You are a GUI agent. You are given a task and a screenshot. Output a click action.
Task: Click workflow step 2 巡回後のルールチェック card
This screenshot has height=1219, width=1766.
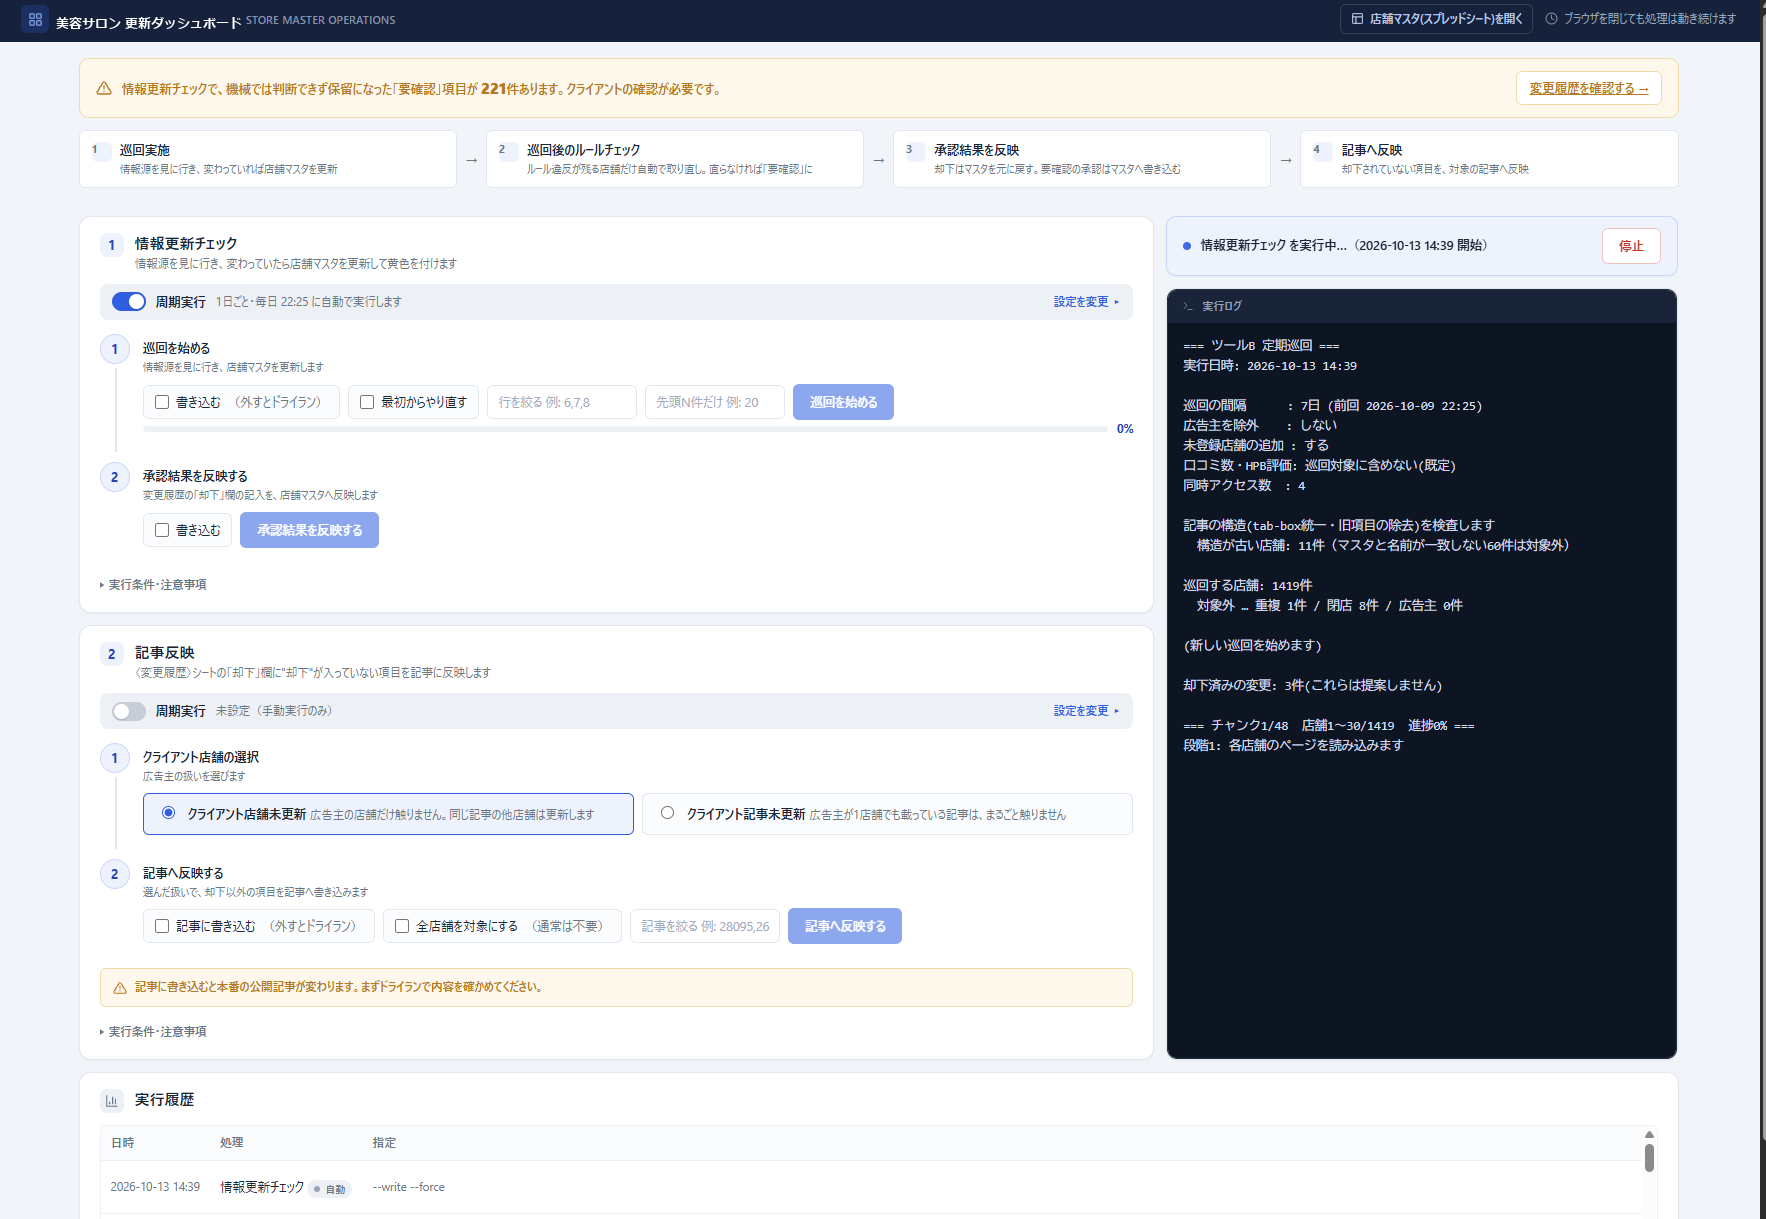675,159
